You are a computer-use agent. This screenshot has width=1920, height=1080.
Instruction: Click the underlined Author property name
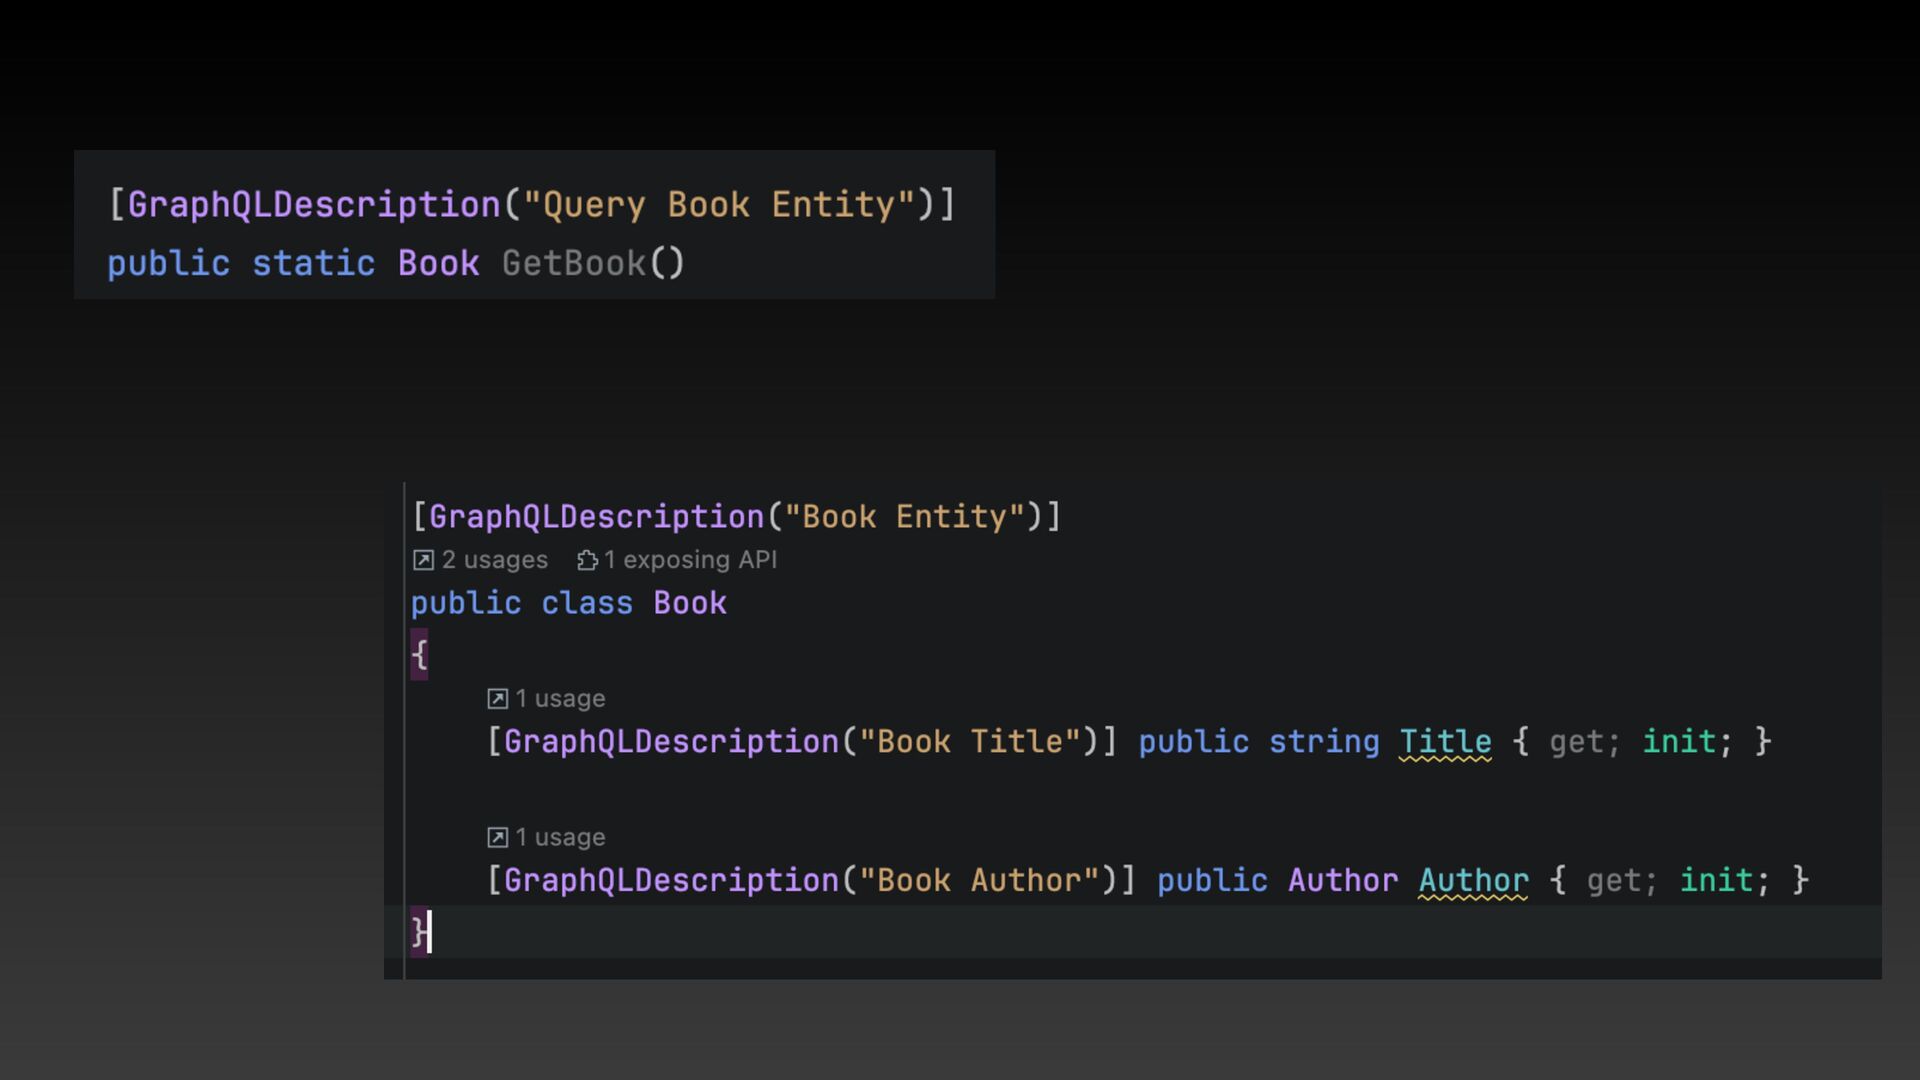pos(1473,881)
